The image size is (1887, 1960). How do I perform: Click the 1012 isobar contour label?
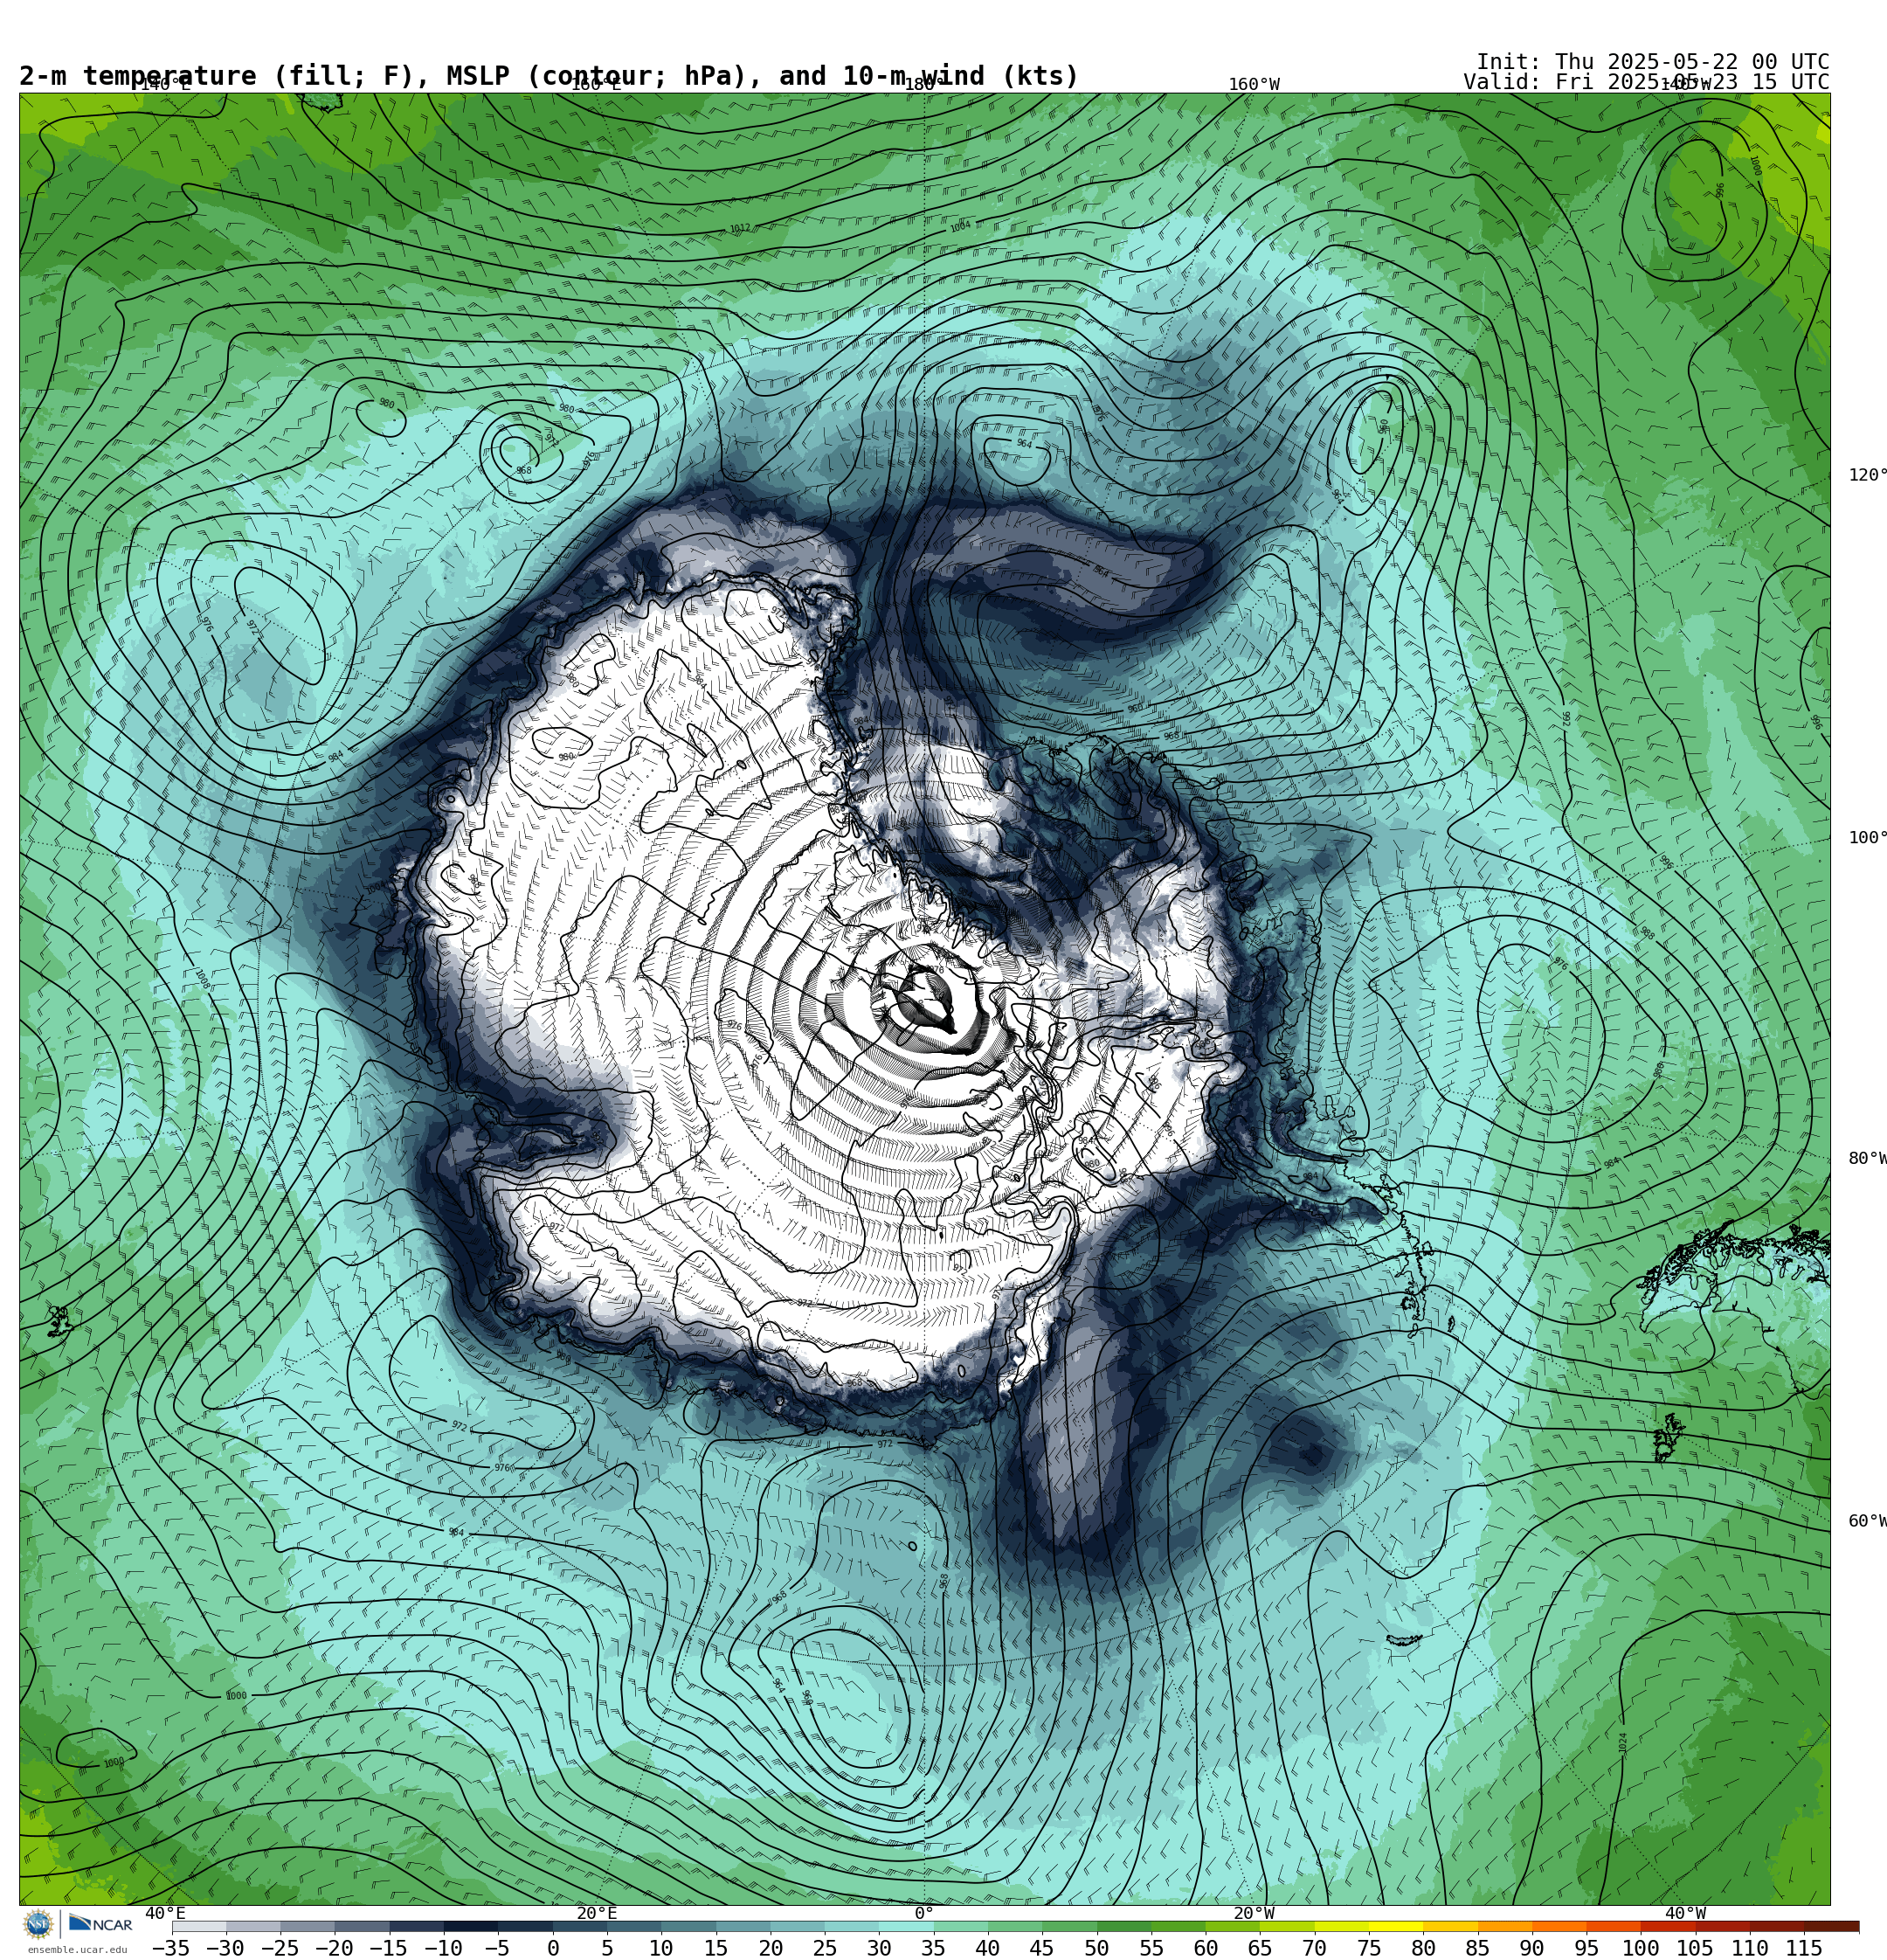[x=740, y=229]
